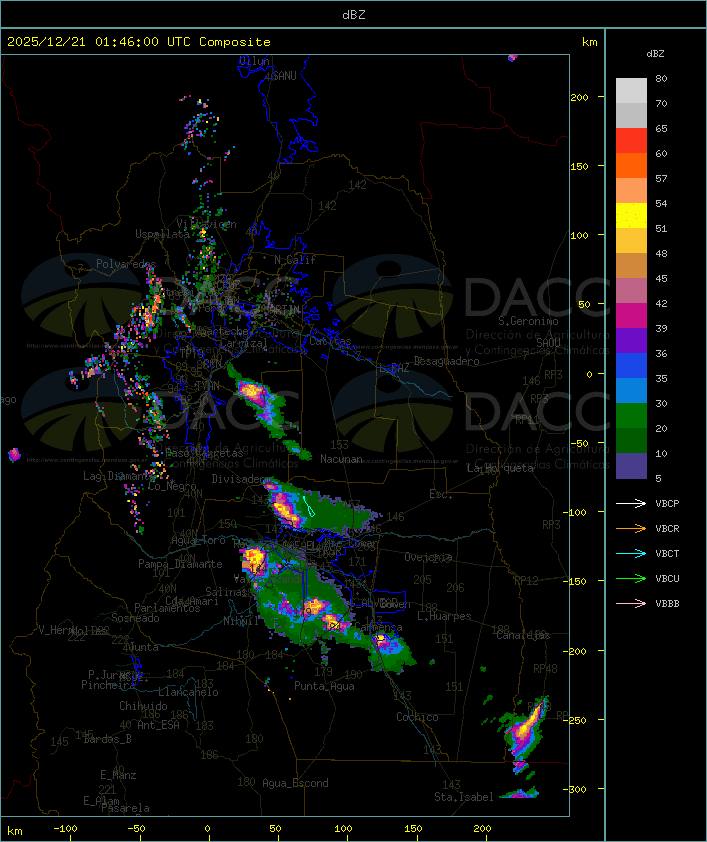Click the 'dBZ' title at top center

354,14
